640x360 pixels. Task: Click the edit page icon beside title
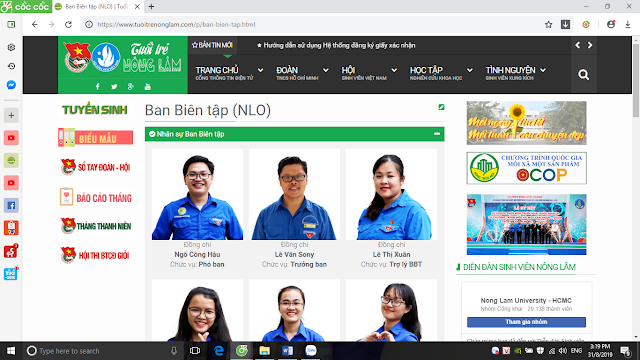click(x=441, y=107)
